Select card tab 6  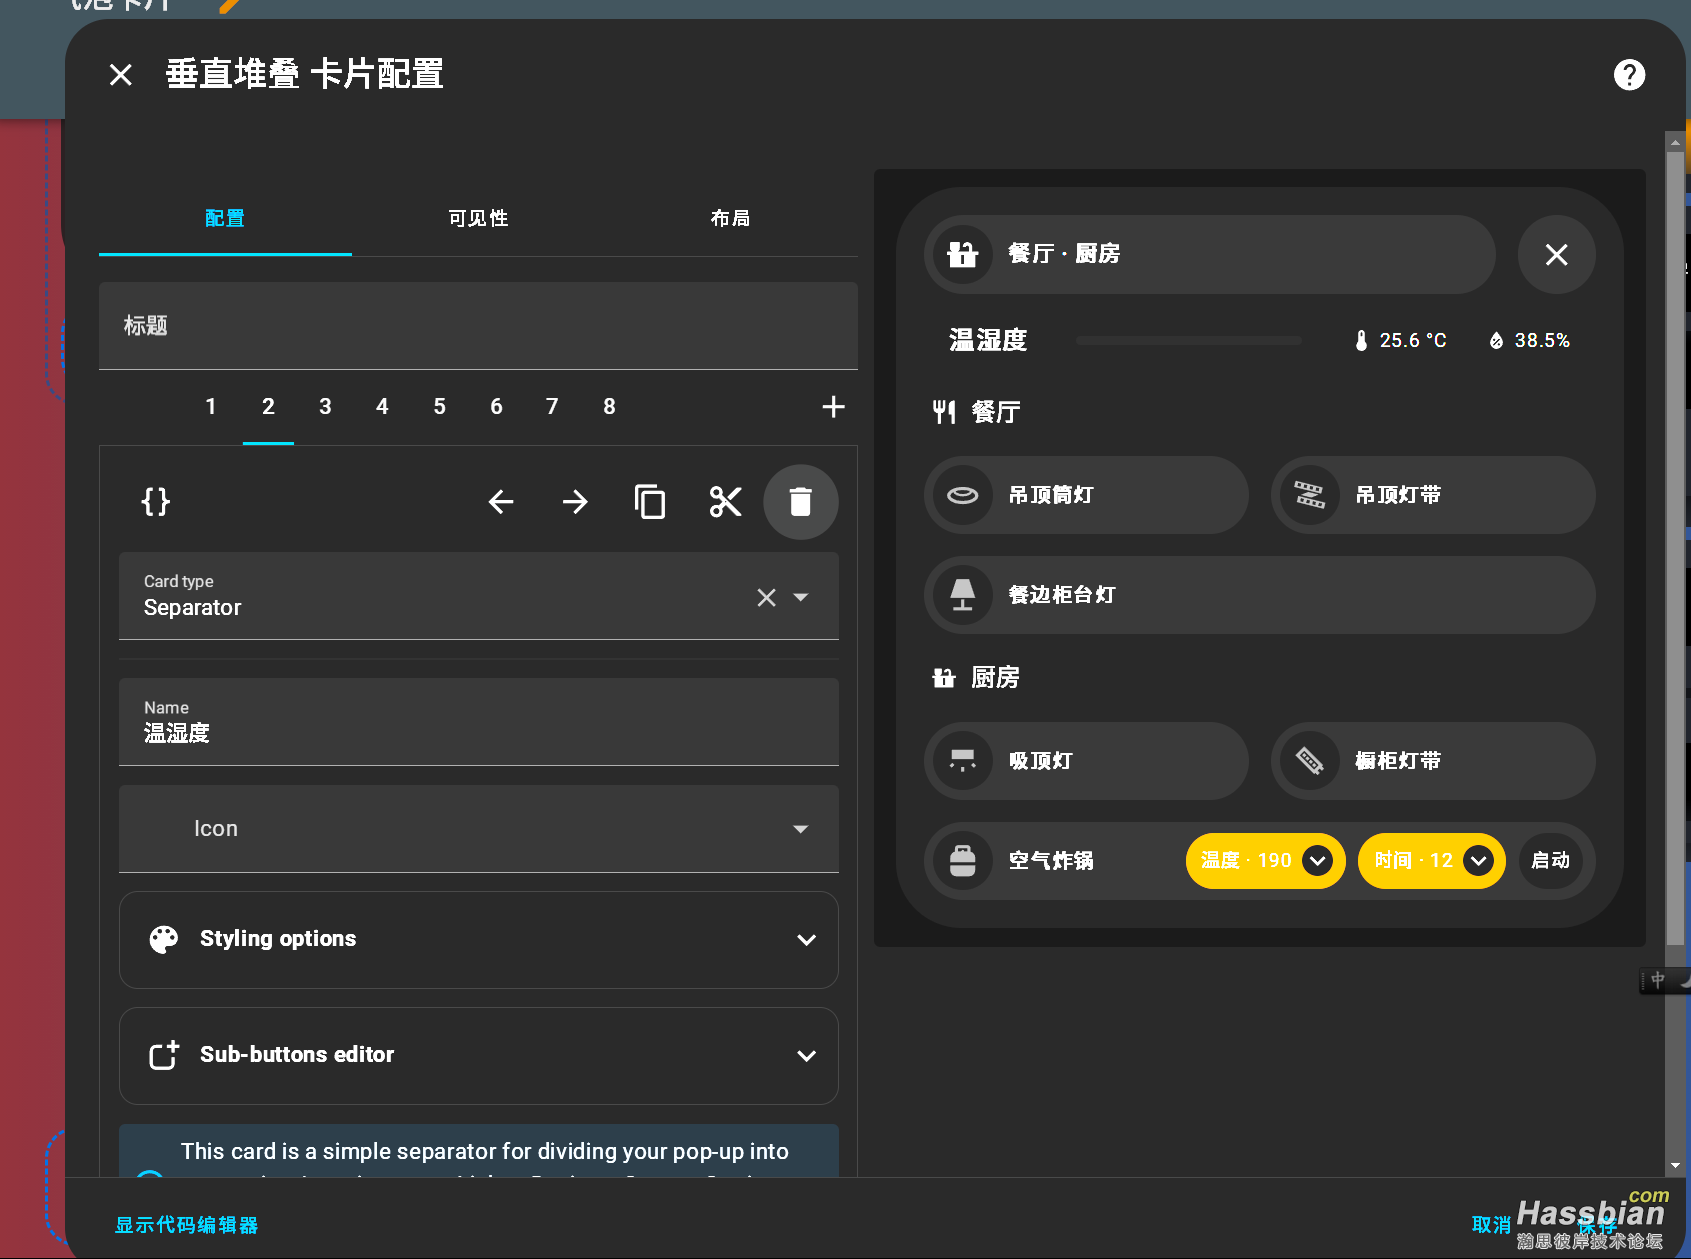[496, 407]
